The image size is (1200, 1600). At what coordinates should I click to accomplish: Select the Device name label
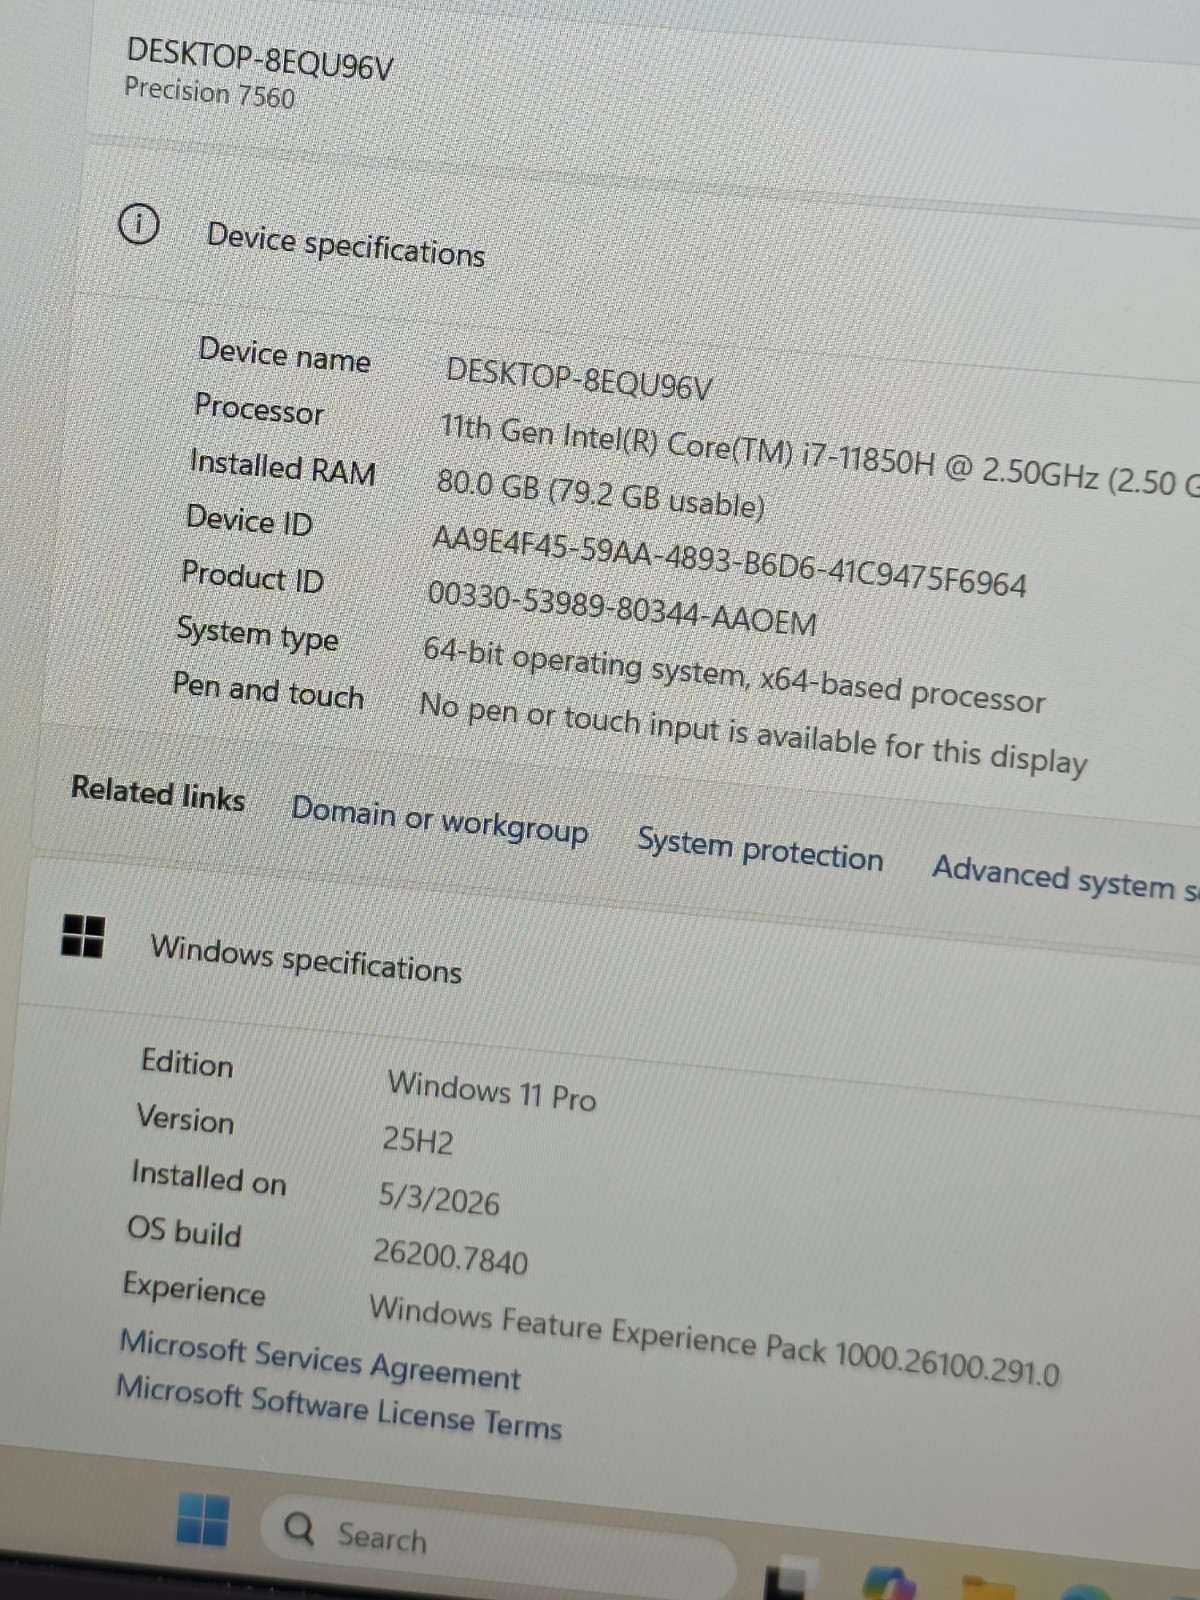click(x=285, y=355)
